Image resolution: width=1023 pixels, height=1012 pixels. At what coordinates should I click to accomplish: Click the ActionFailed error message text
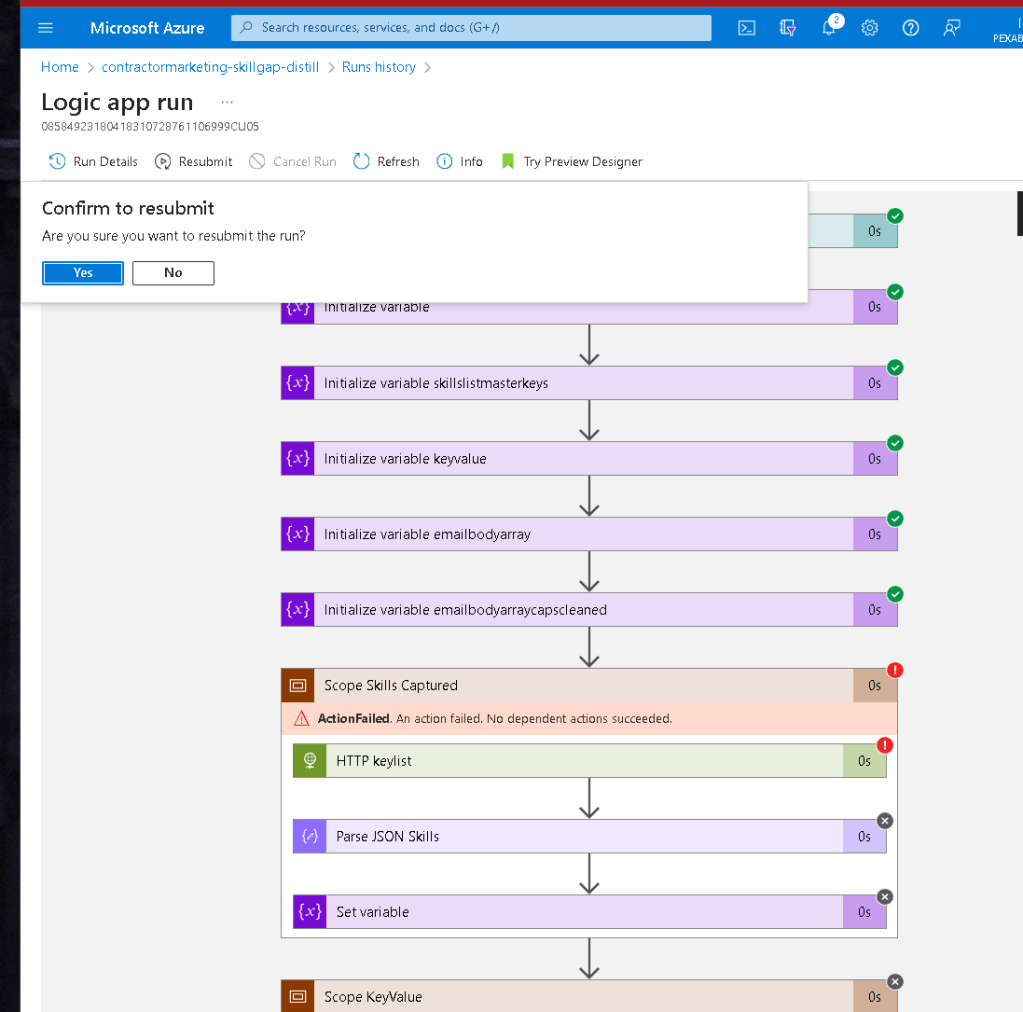coord(495,718)
